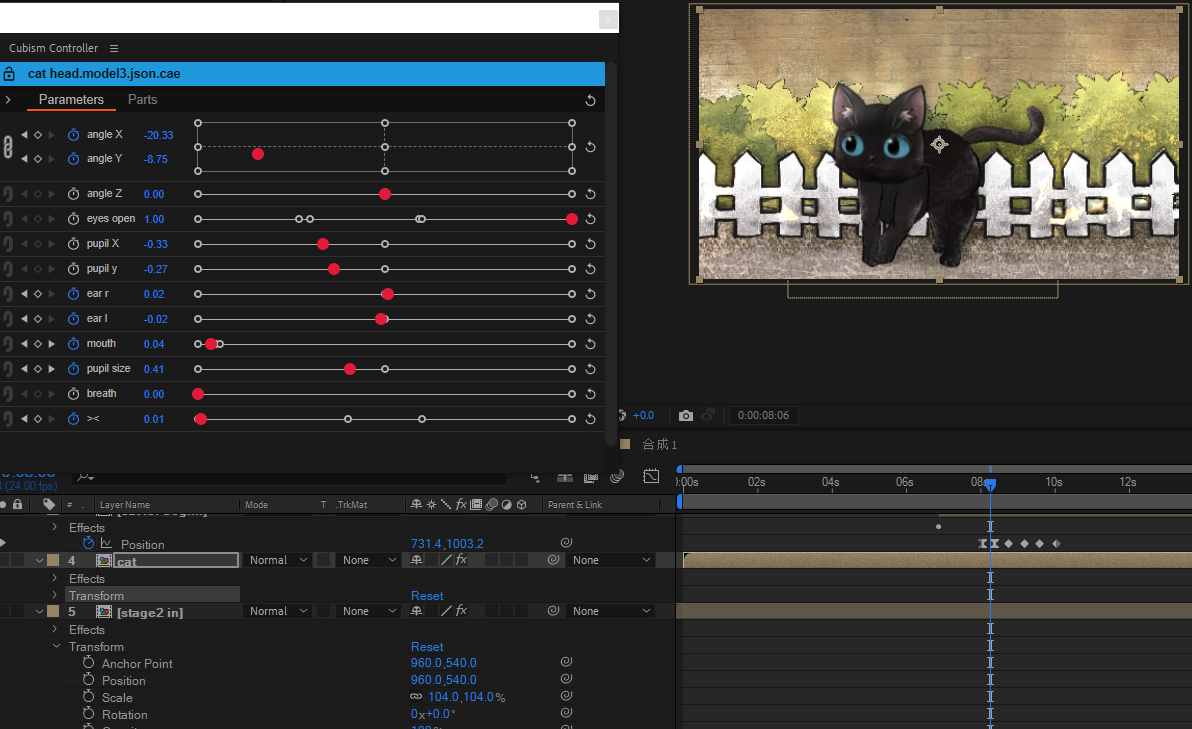Open the TrkMat dropdown for the cat layer

point(368,560)
